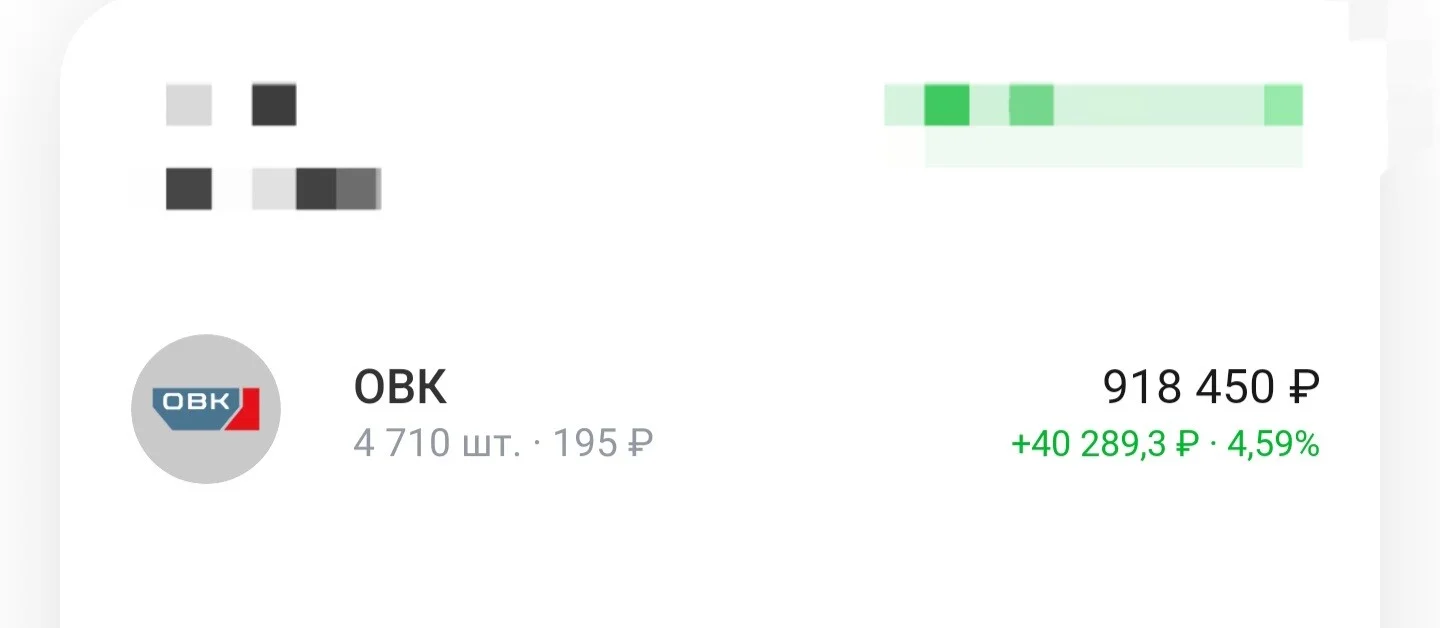The width and height of the screenshot is (1440, 628).
Task: Click the 195 ₽ share price
Action: (604, 443)
